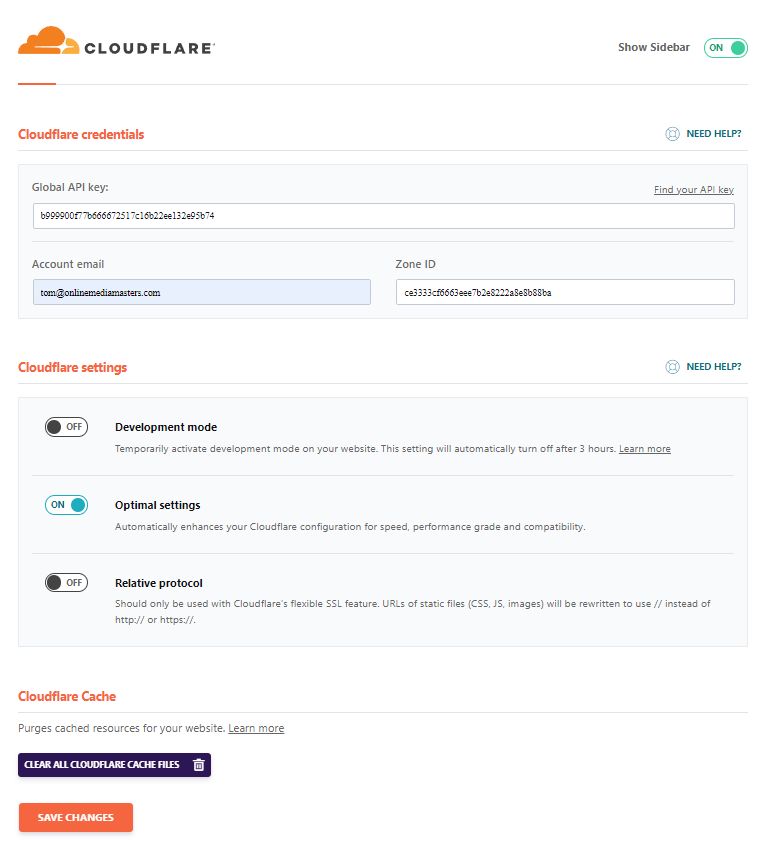Click the help icon next to Cloudflare settings
Image resolution: width=765 pixels, height=849 pixels.
672,367
